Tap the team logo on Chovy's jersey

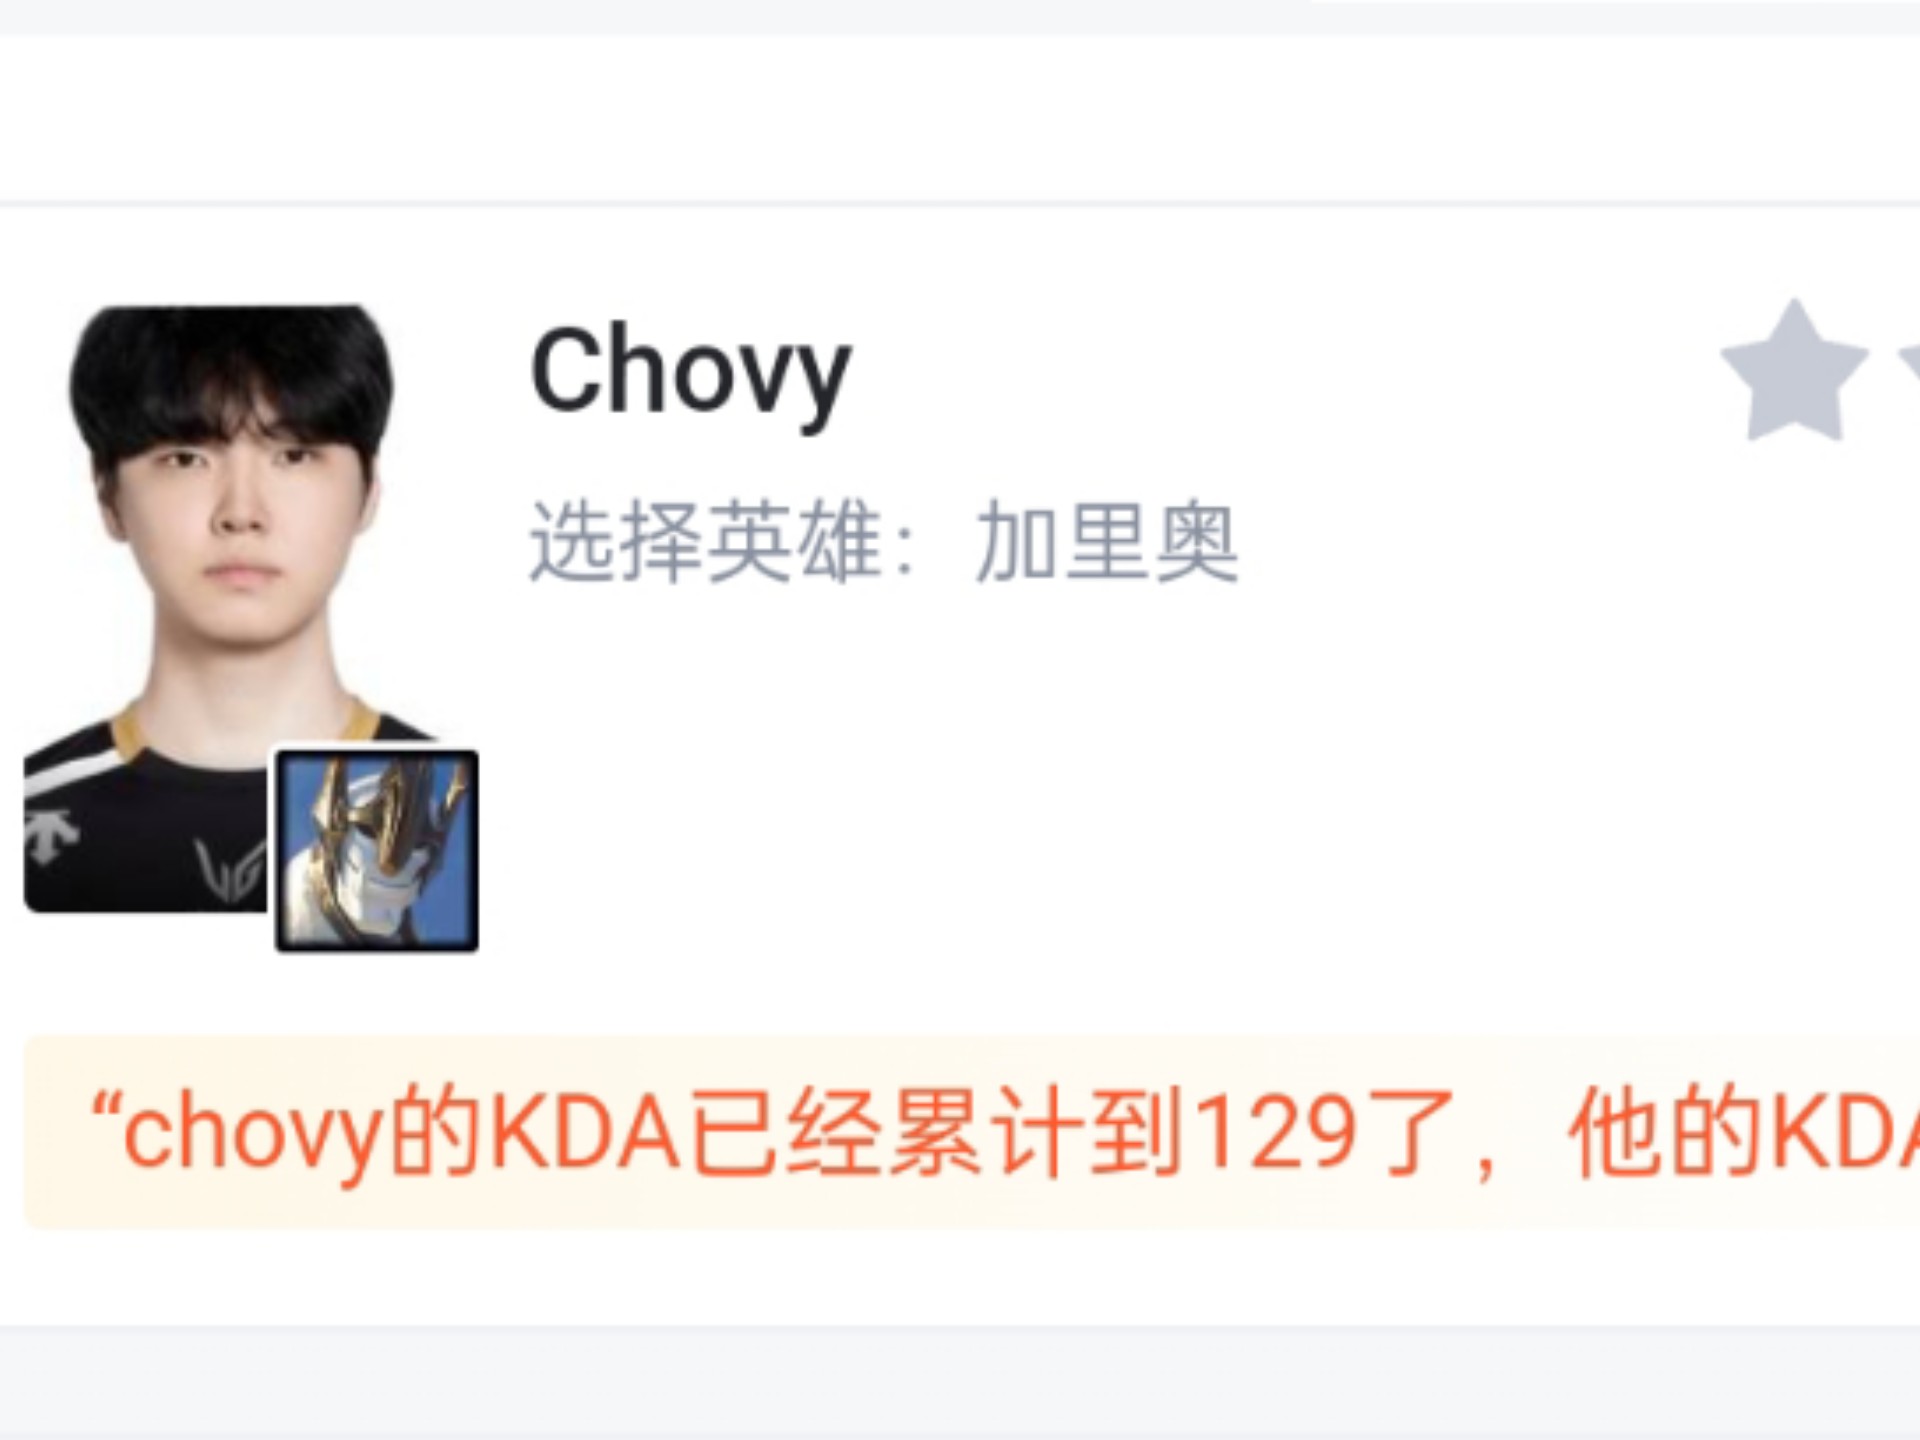click(x=232, y=872)
